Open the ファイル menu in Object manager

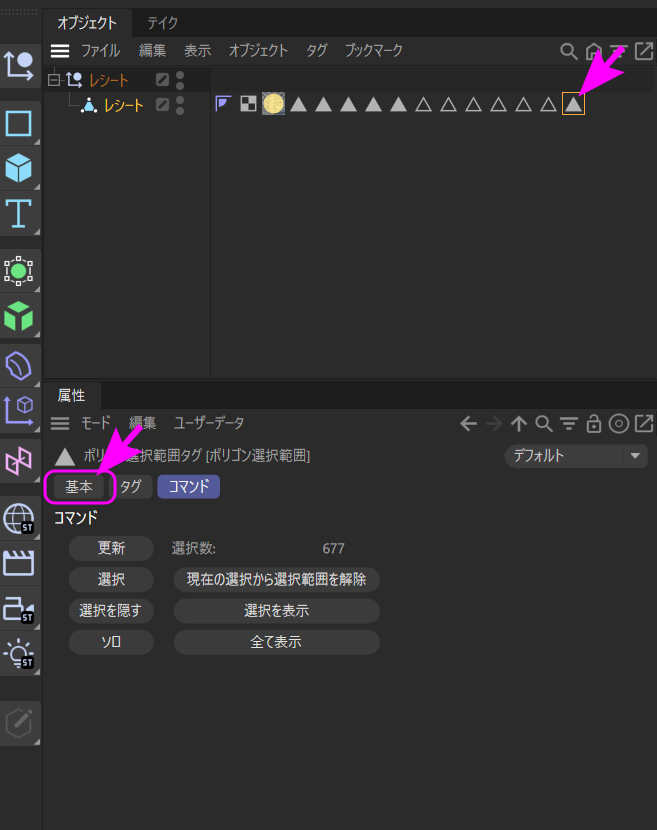click(100, 51)
